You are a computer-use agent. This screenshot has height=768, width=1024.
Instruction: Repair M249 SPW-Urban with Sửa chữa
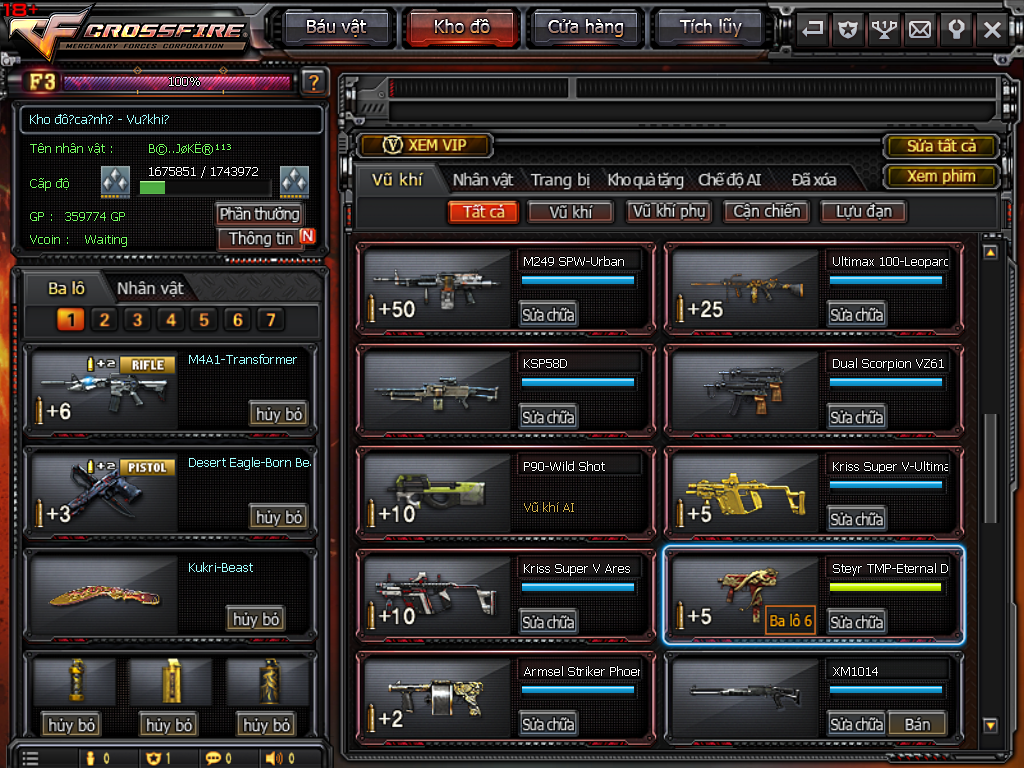point(548,315)
